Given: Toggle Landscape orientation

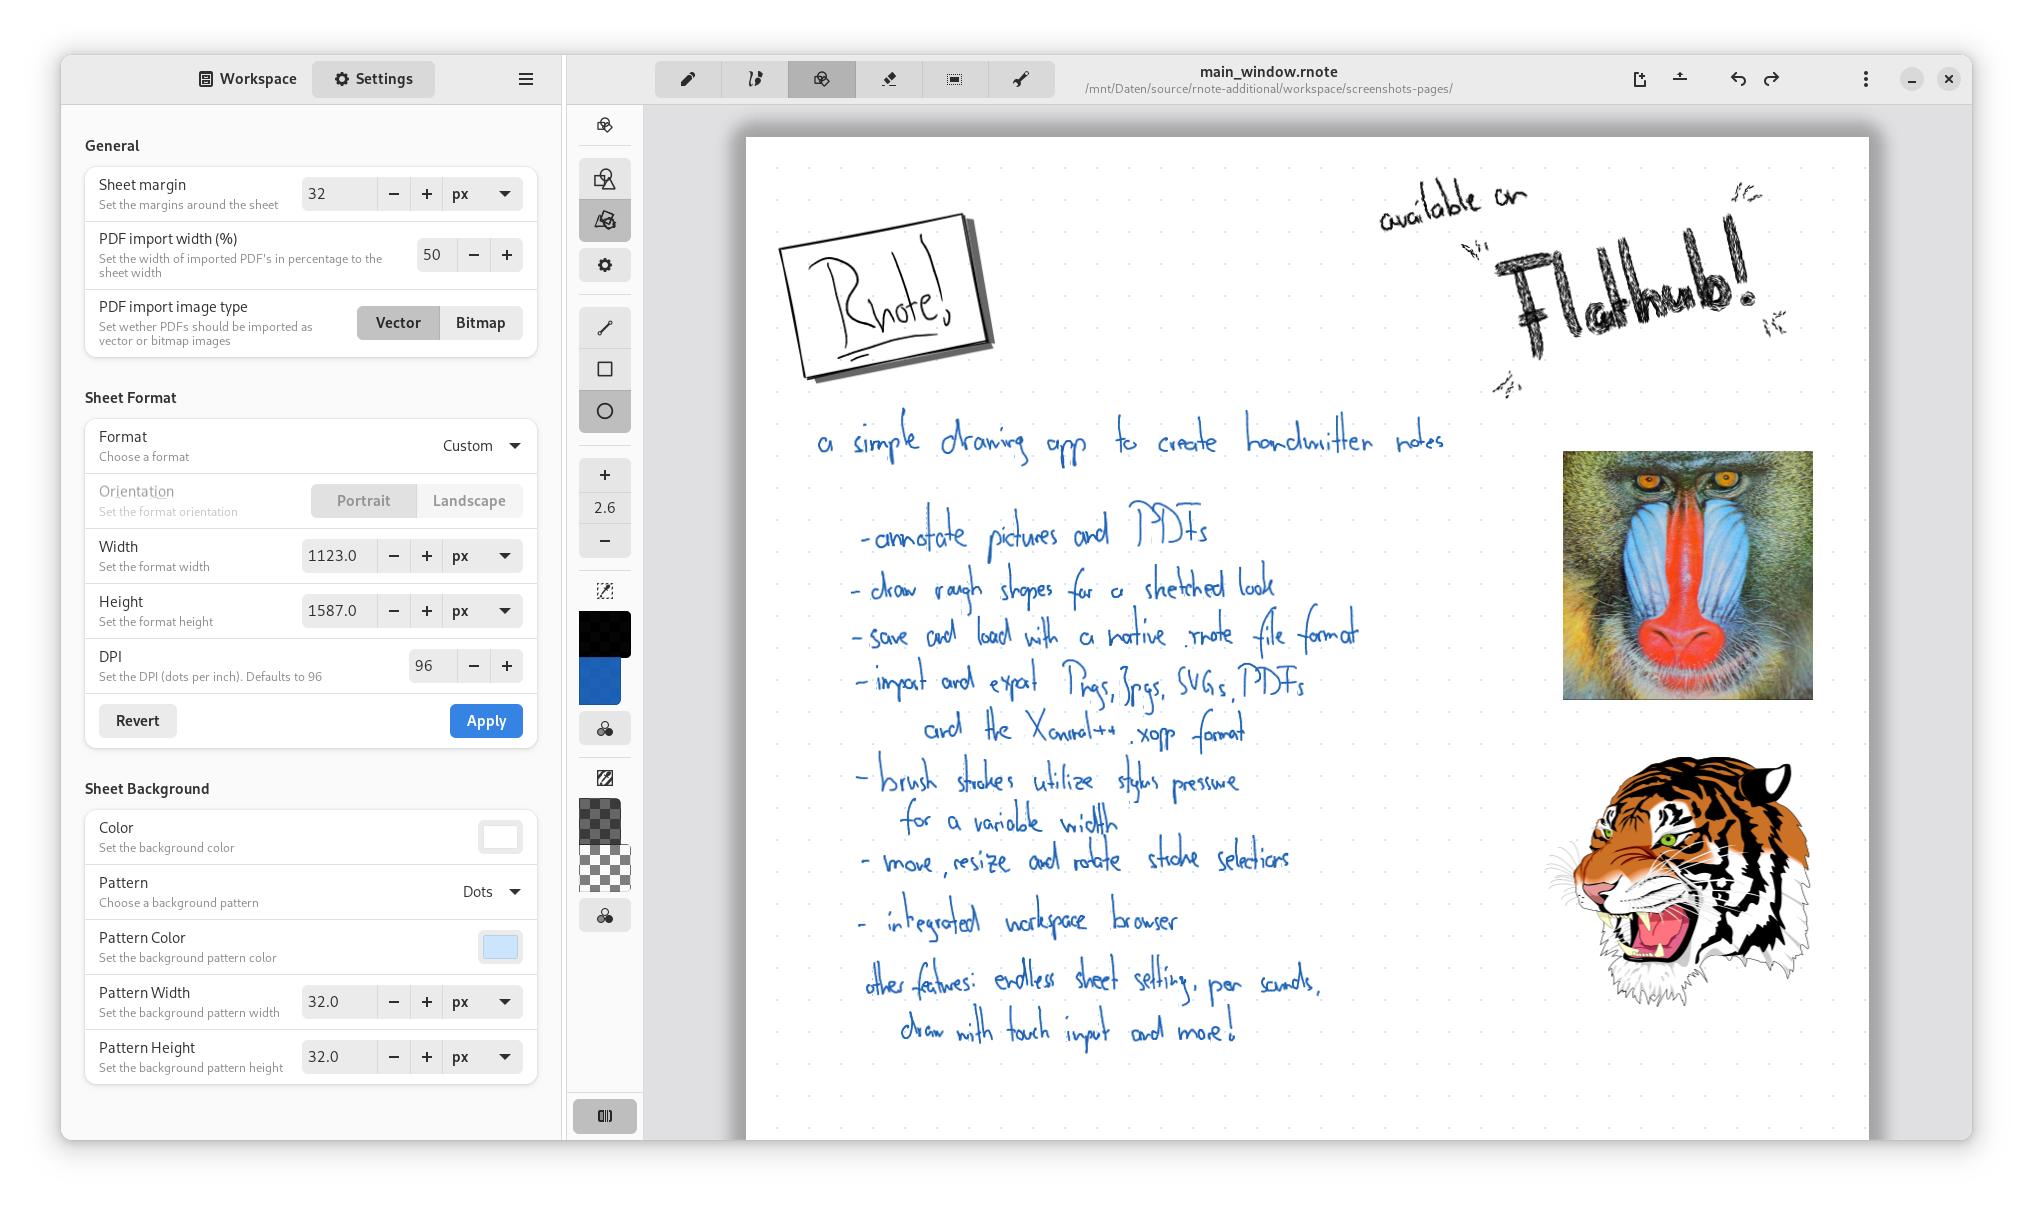Looking at the screenshot, I should click(468, 500).
